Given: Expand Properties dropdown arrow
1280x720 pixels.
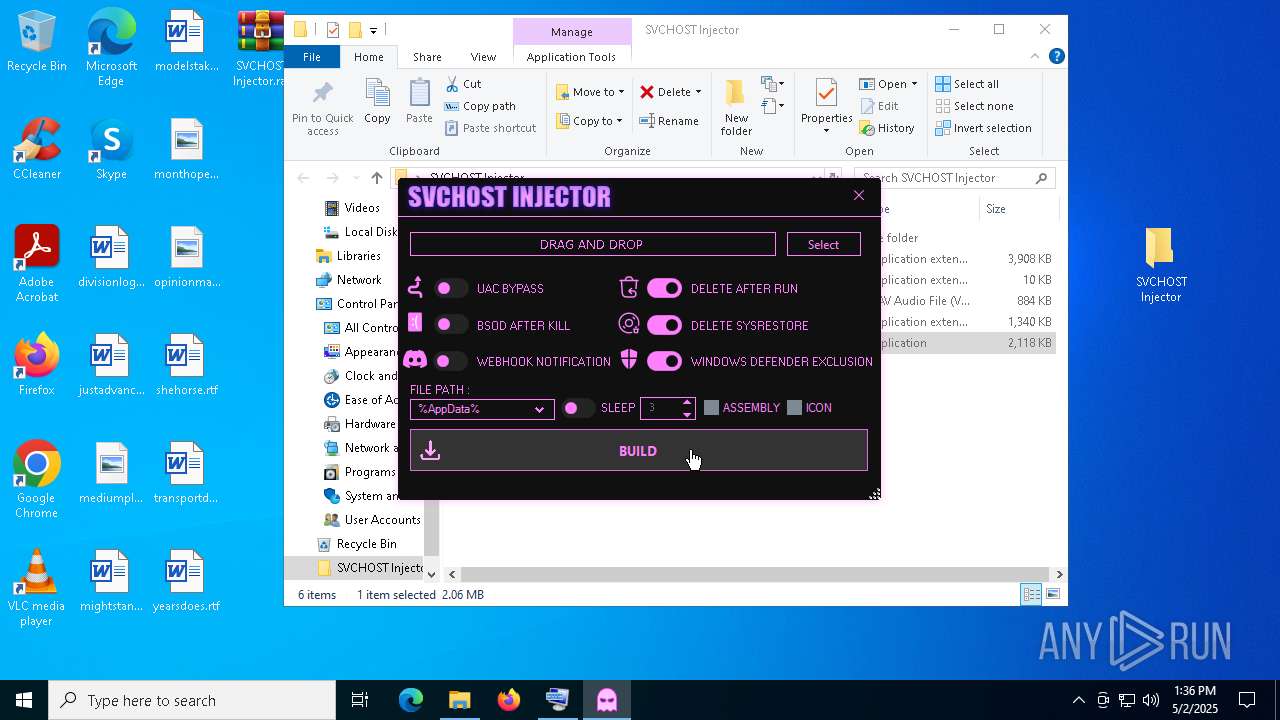Looking at the screenshot, I should click(826, 131).
